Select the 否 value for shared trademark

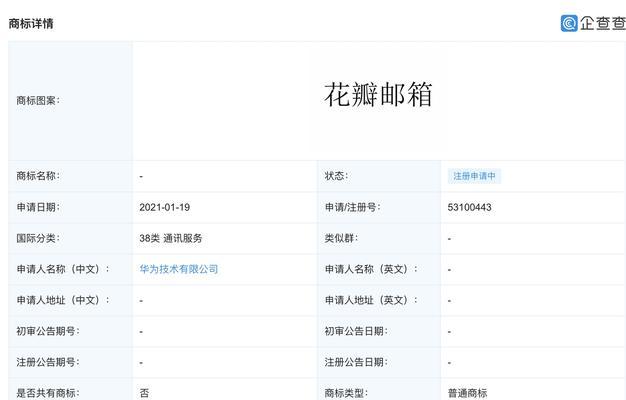click(x=145, y=393)
